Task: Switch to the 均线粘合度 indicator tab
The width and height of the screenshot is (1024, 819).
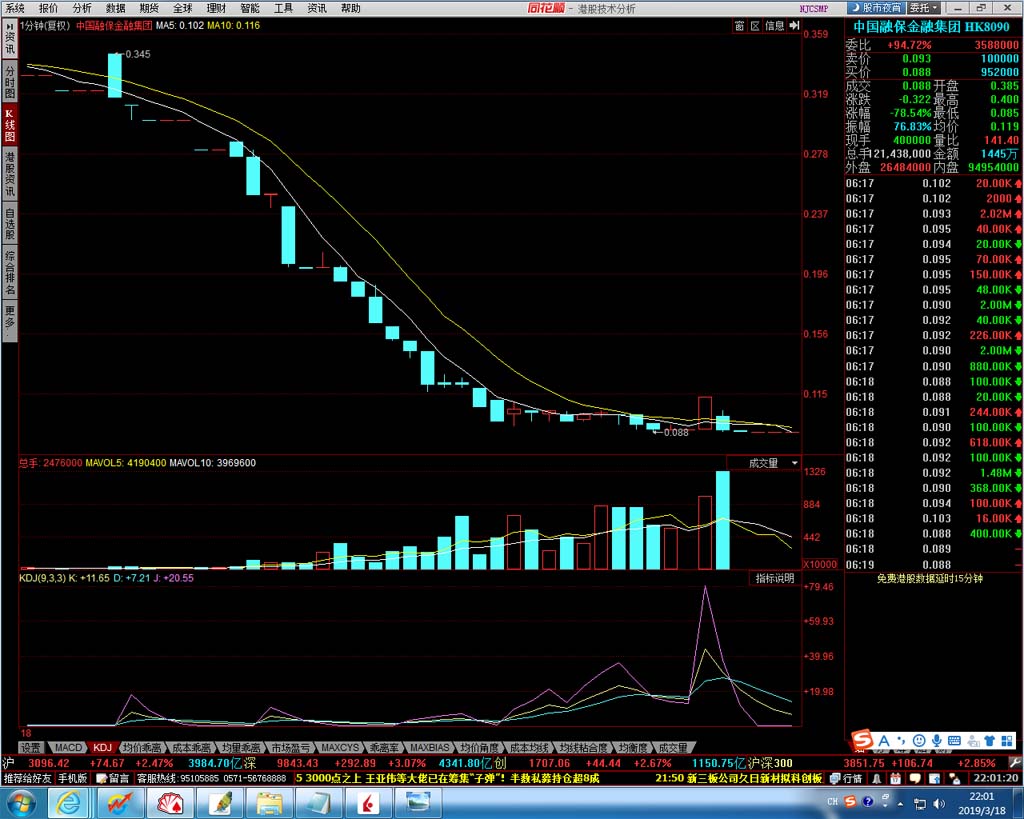Action: point(583,747)
